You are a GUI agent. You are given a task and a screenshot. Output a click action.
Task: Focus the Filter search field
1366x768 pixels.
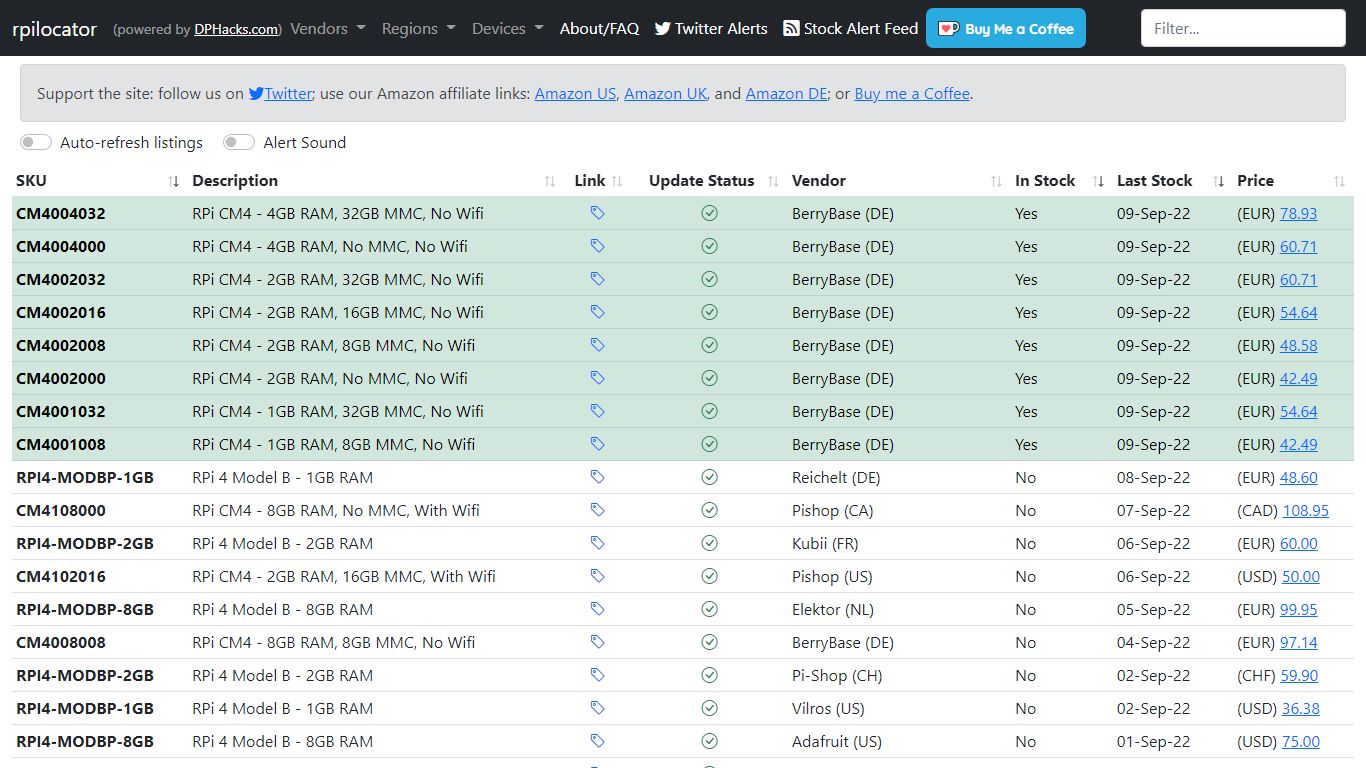[1243, 28]
